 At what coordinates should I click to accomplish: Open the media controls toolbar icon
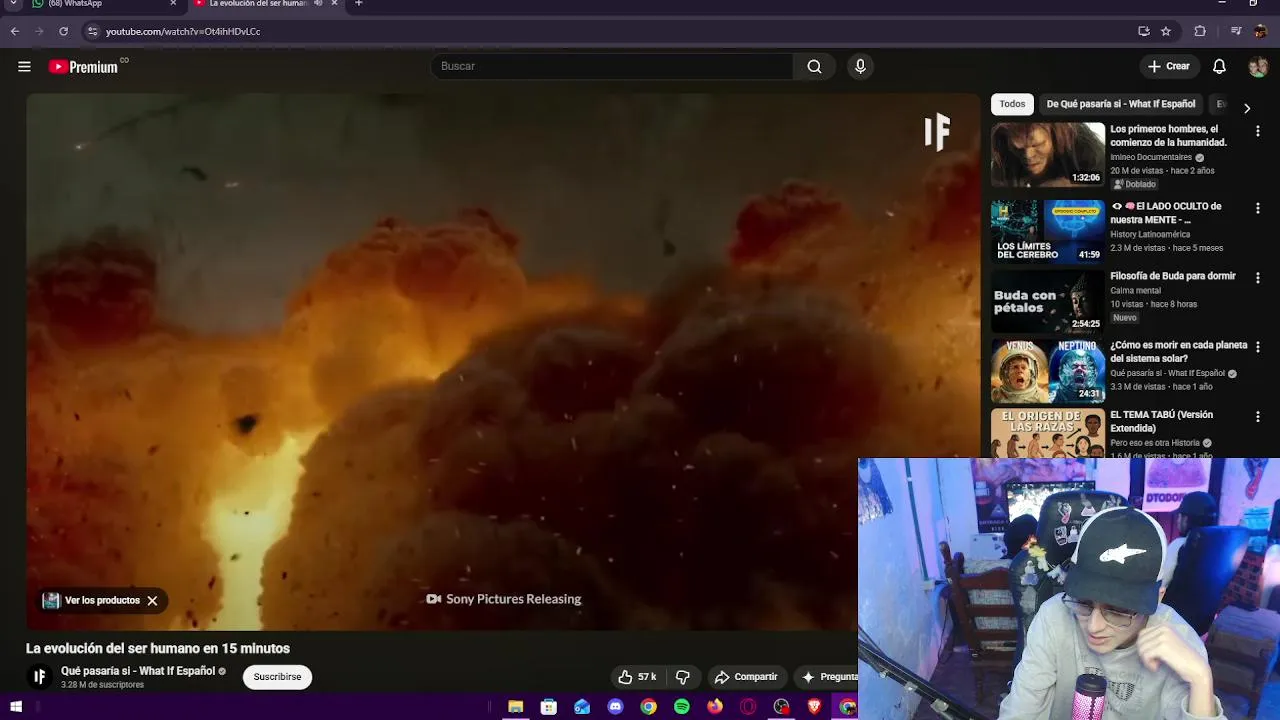coord(1236,31)
